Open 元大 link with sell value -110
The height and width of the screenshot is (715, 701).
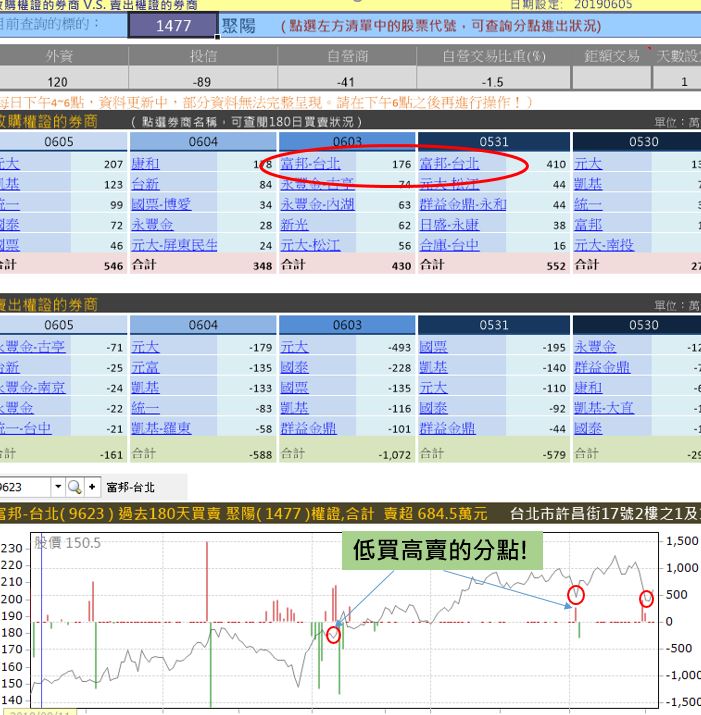point(434,388)
